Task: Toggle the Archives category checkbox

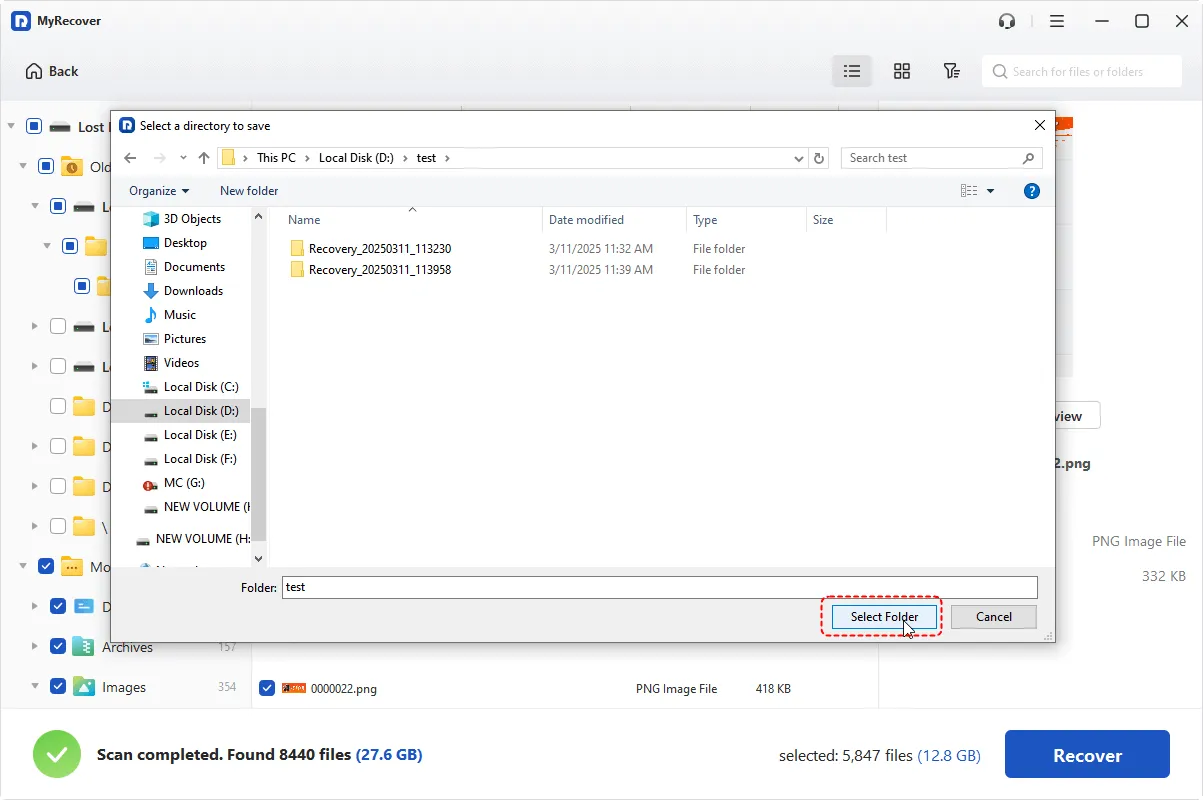Action: coord(58,647)
